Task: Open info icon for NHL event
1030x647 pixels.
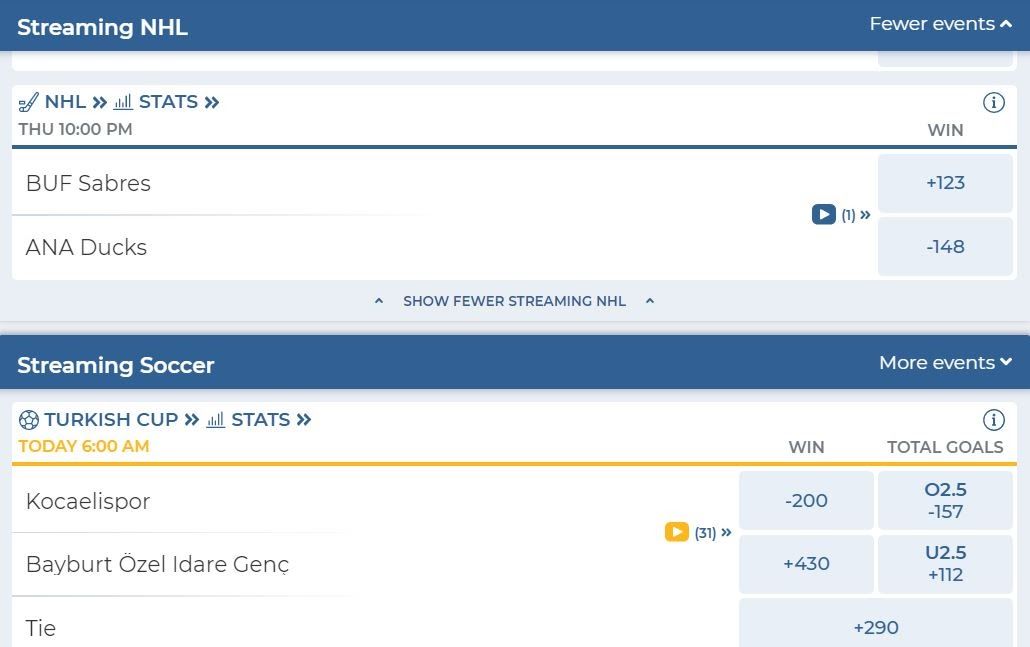Action: pos(993,102)
